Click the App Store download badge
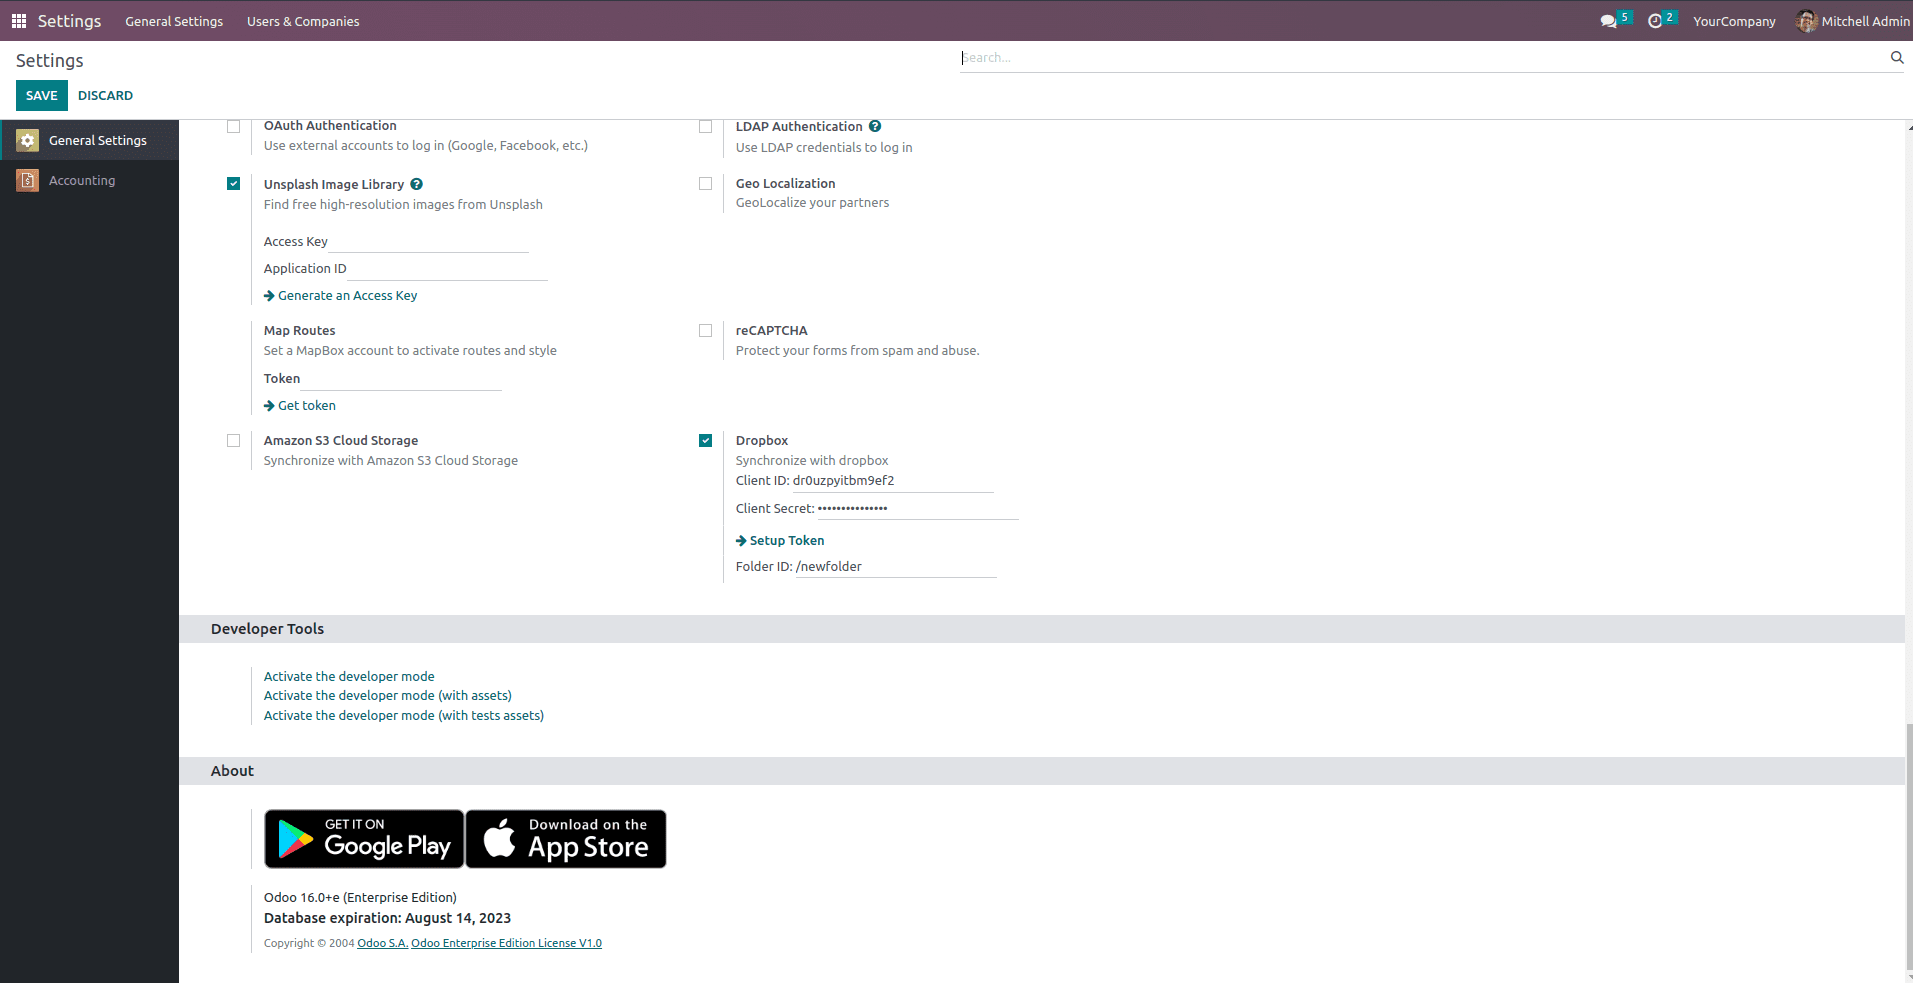Screen dimensions: 1913x983 coord(565,839)
